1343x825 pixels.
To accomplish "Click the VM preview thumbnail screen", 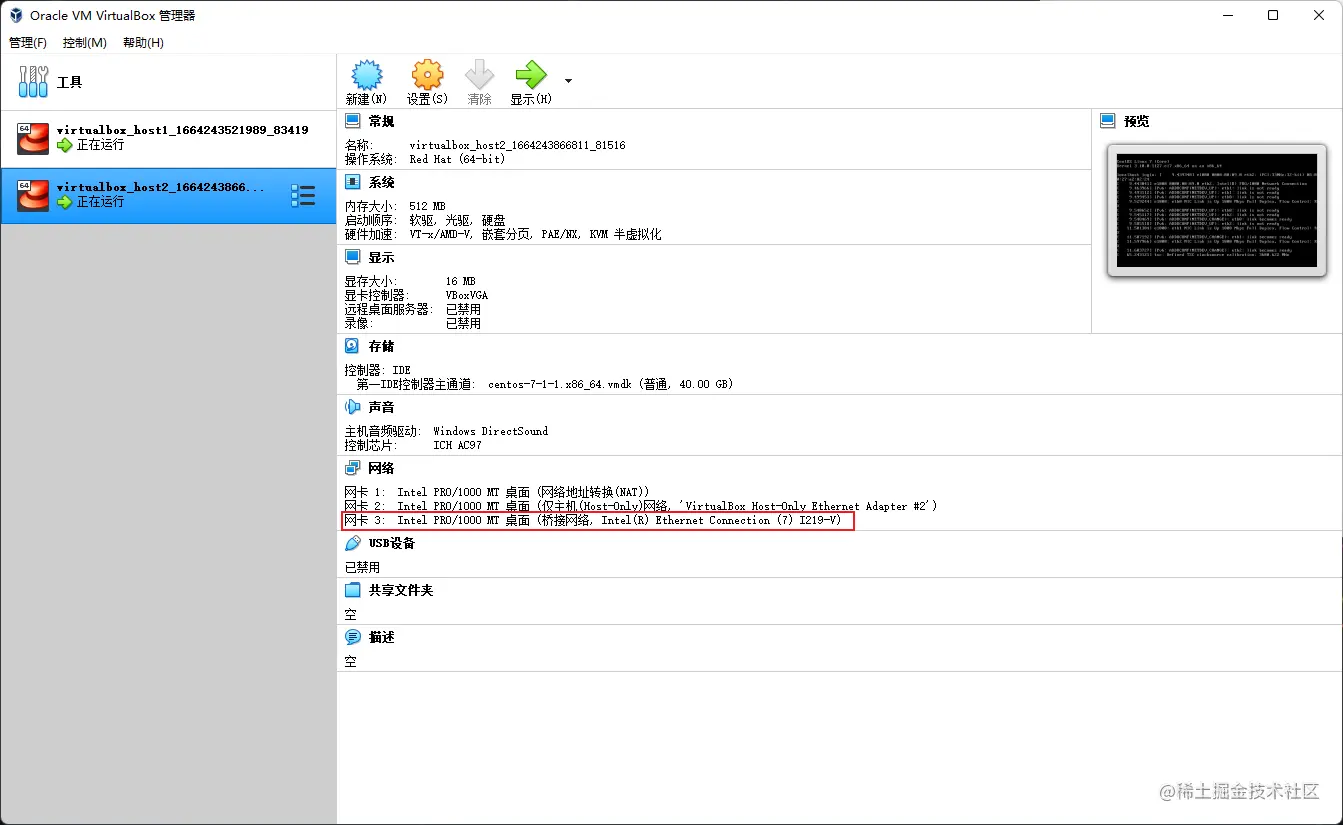I will 1217,211.
